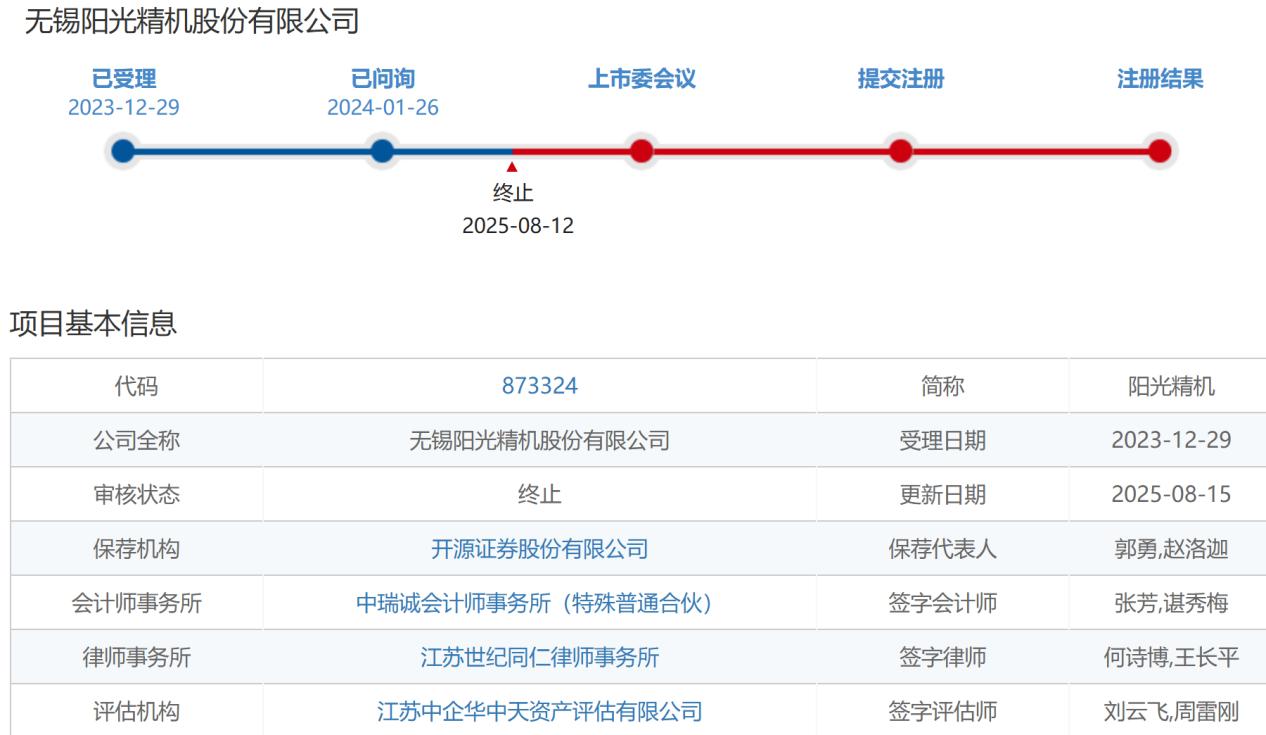1266x735 pixels.
Task: Select the blue timeline dot under 已问询
Action: [382, 151]
